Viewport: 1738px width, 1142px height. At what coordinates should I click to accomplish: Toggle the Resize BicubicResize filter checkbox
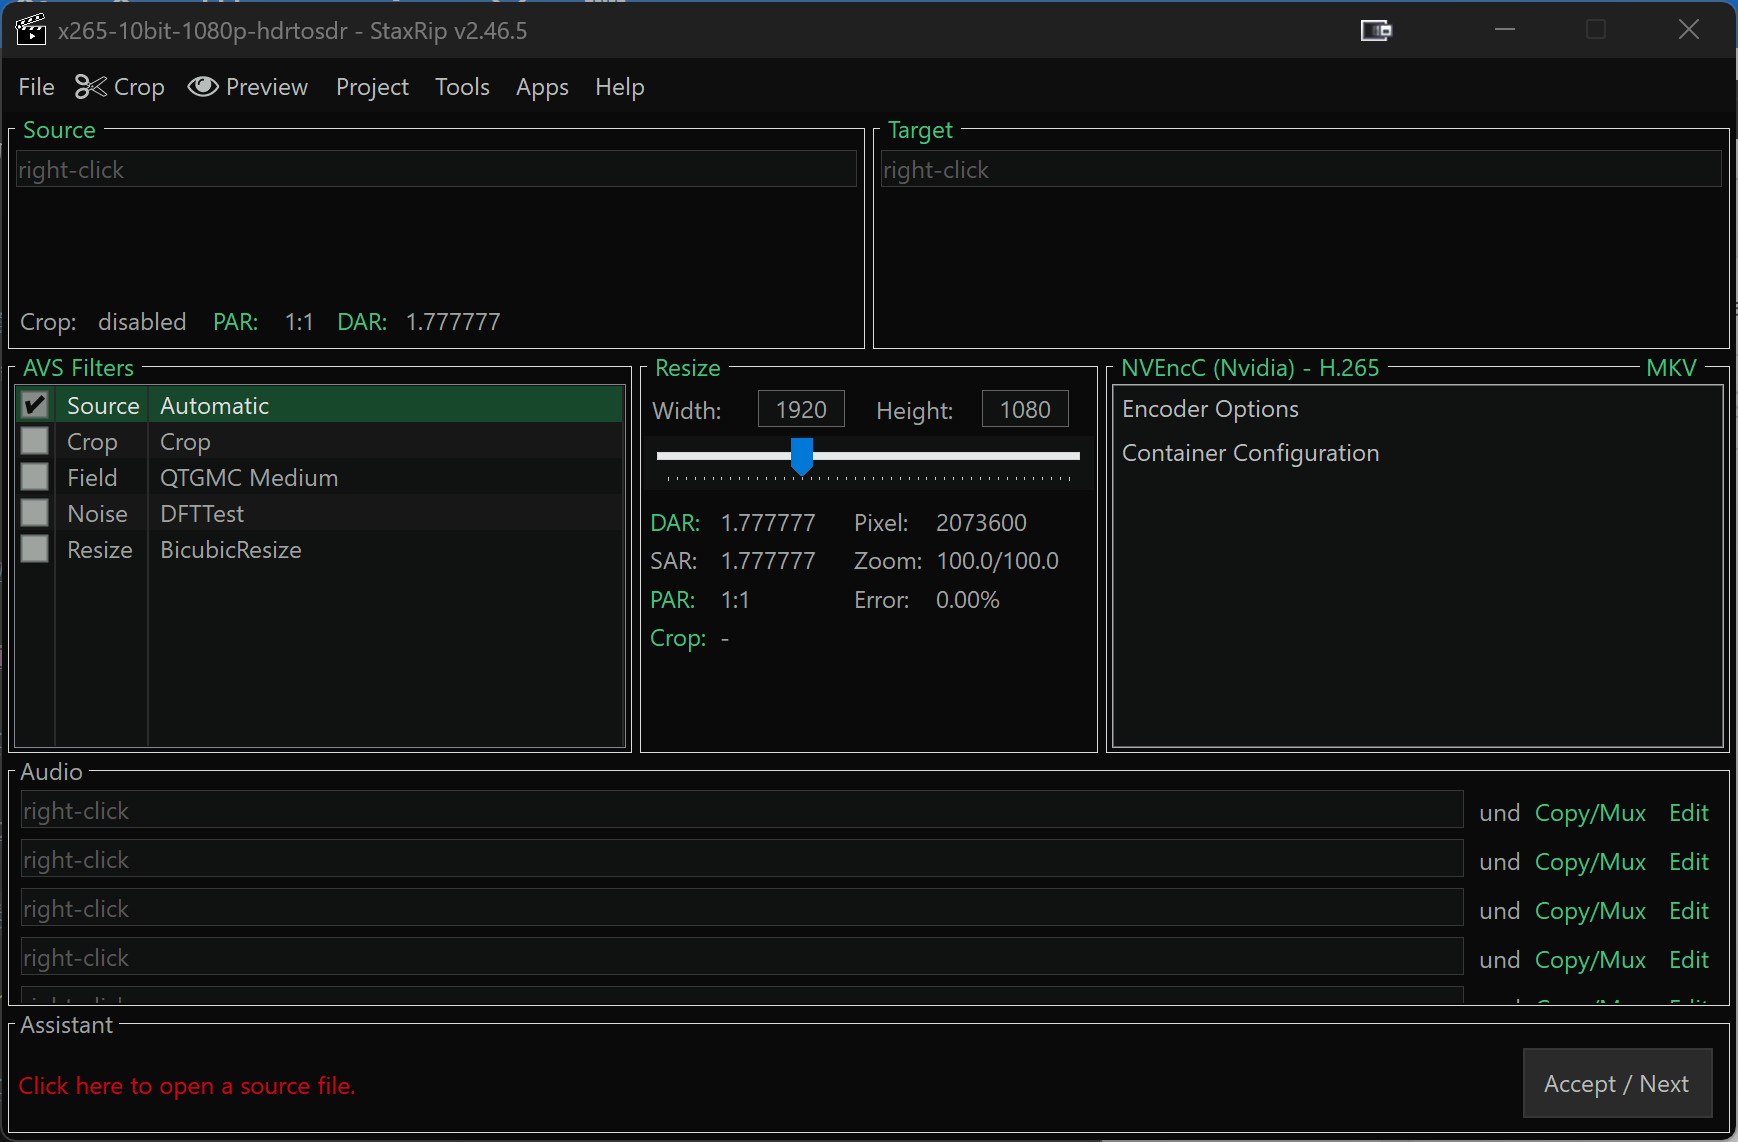(x=35, y=549)
